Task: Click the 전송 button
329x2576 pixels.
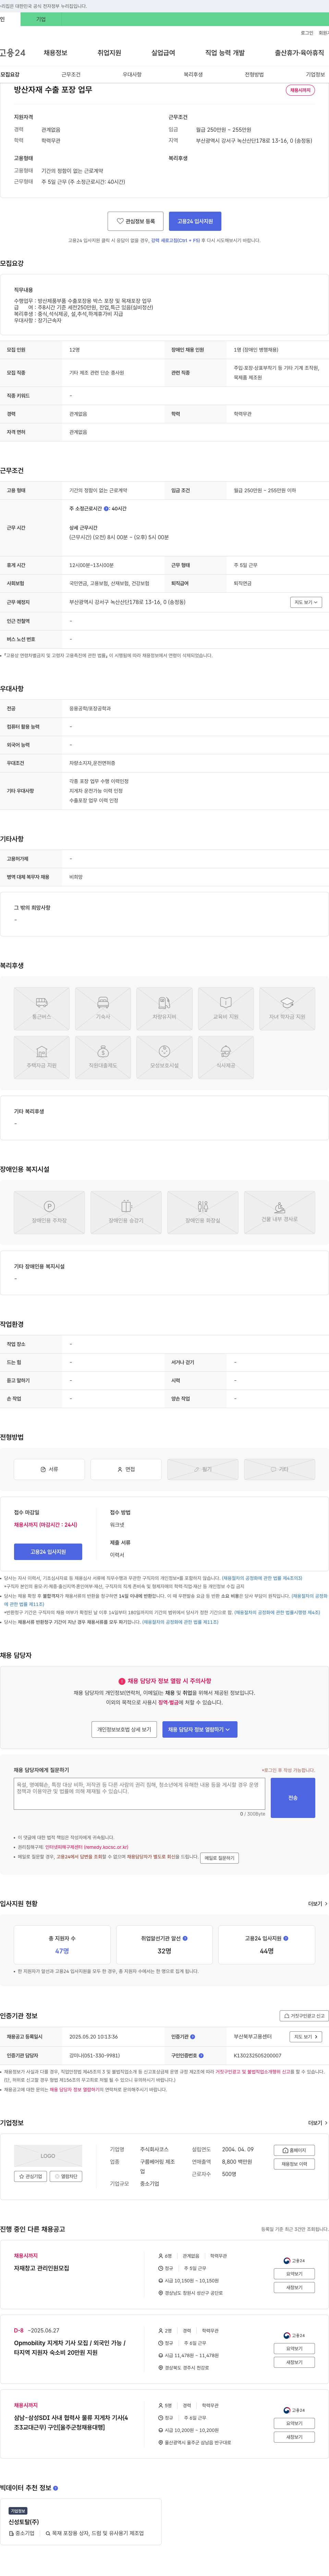Action: pos(293,1798)
